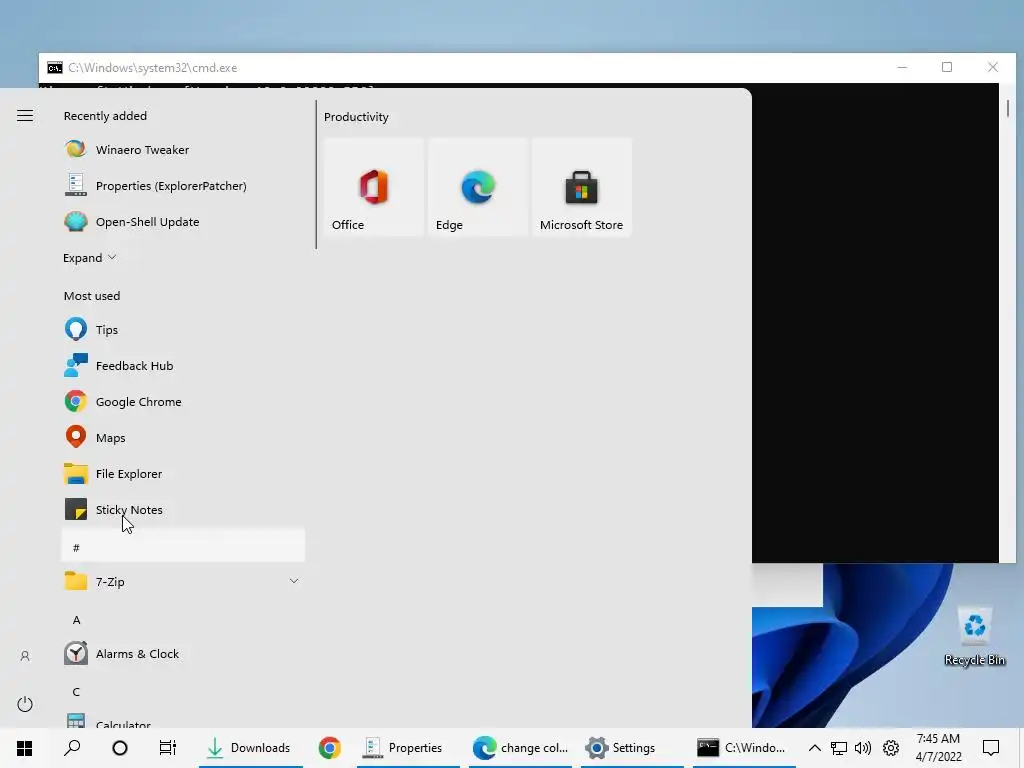Open the Maps app
The height and width of the screenshot is (768, 1024).
(x=183, y=437)
